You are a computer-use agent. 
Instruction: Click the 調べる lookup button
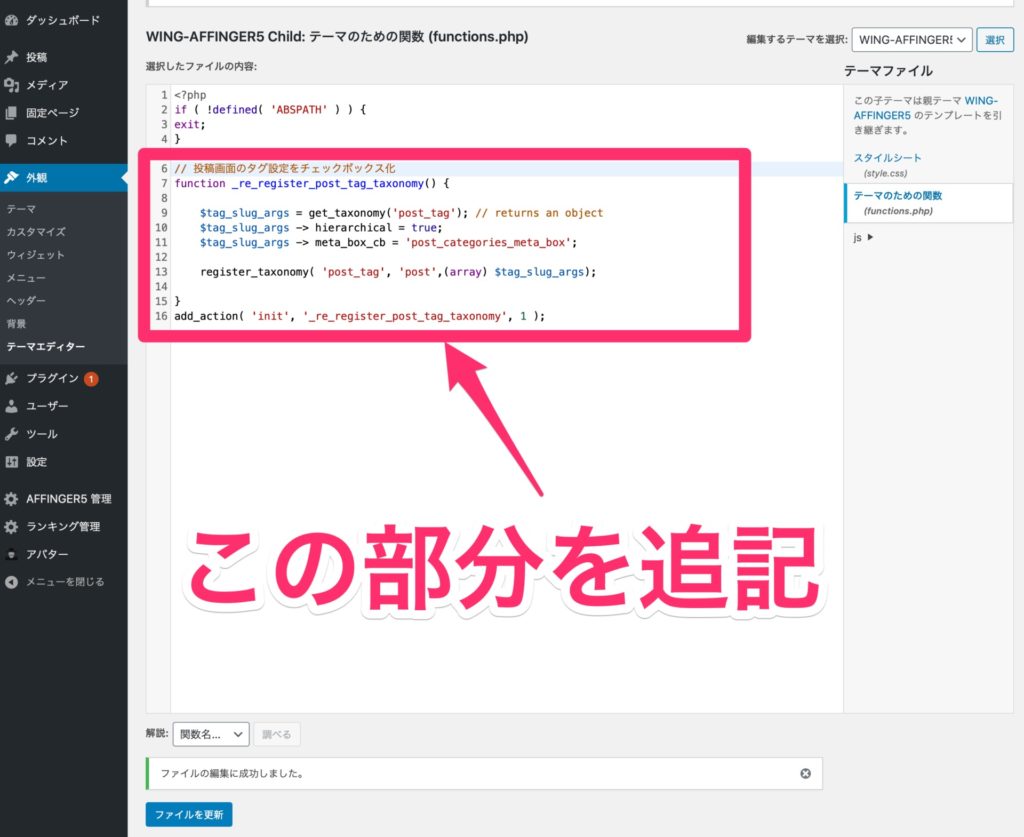(x=277, y=734)
